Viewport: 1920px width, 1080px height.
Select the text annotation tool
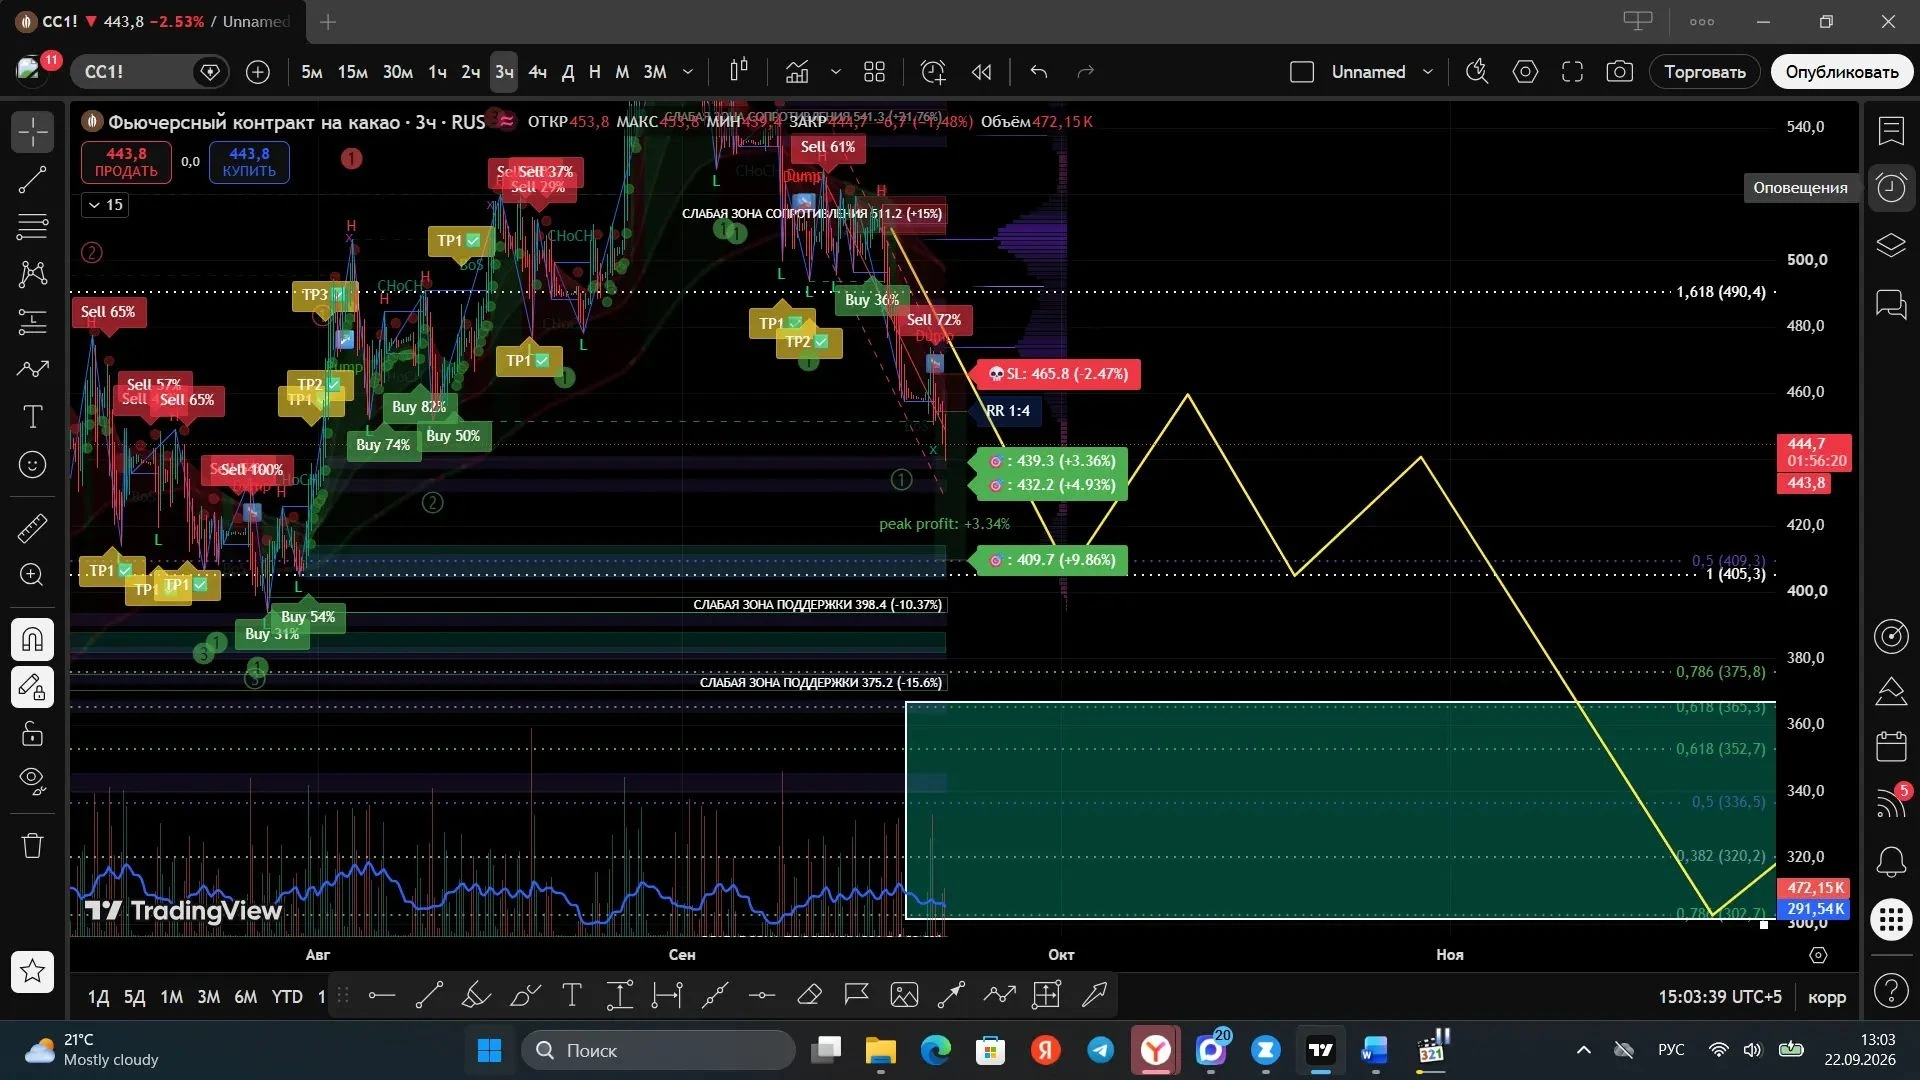tap(33, 417)
